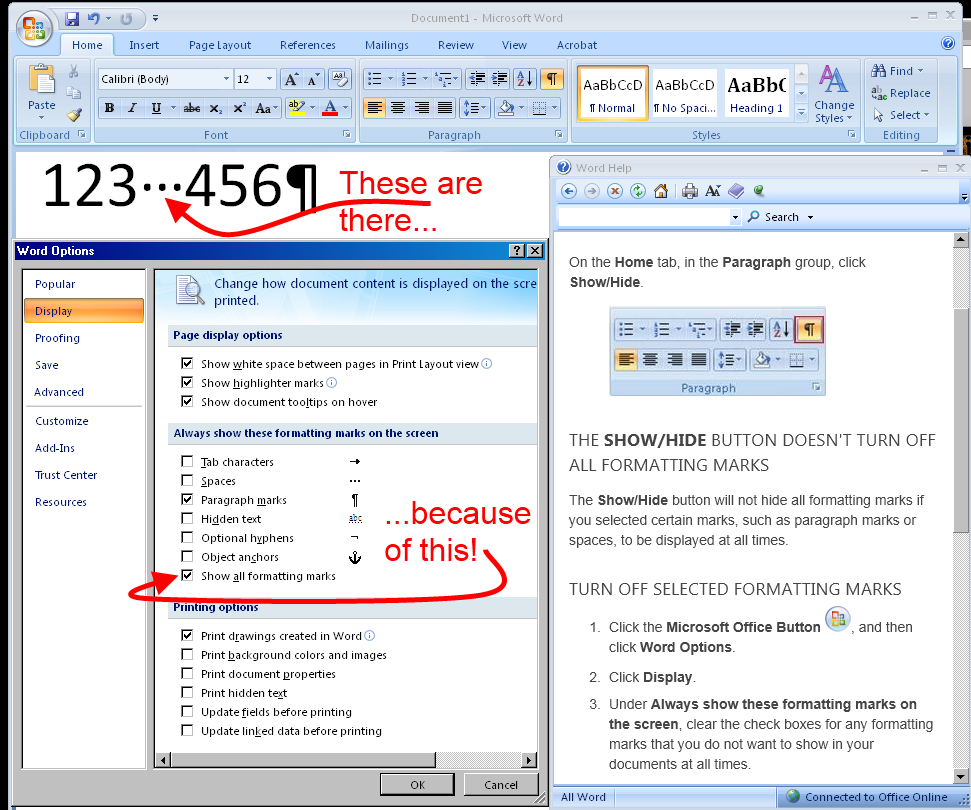Clear formatting in Font group
Image resolution: width=971 pixels, height=810 pixels.
pyautogui.click(x=339, y=79)
